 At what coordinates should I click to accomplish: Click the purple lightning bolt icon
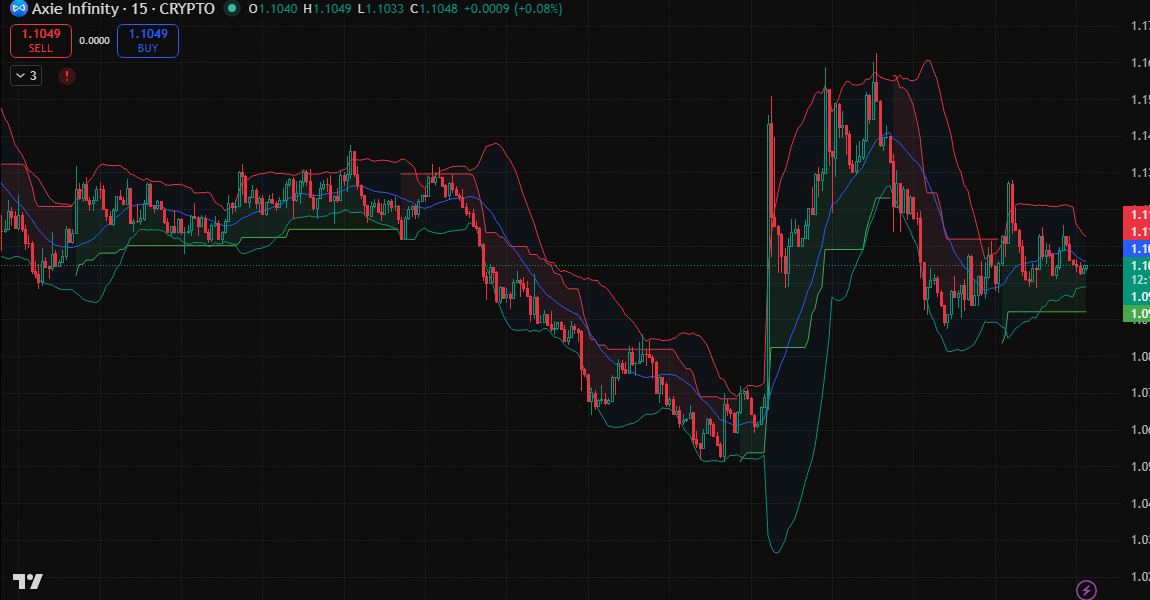[x=1086, y=590]
